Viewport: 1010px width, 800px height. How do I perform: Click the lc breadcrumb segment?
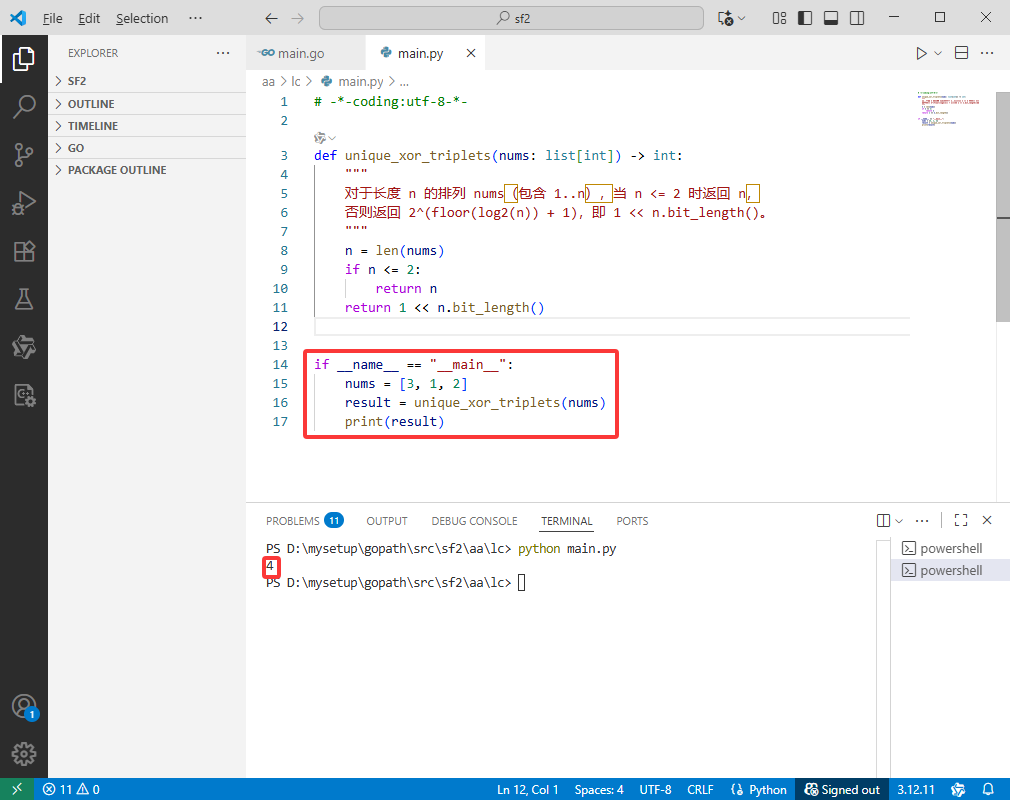(x=295, y=81)
